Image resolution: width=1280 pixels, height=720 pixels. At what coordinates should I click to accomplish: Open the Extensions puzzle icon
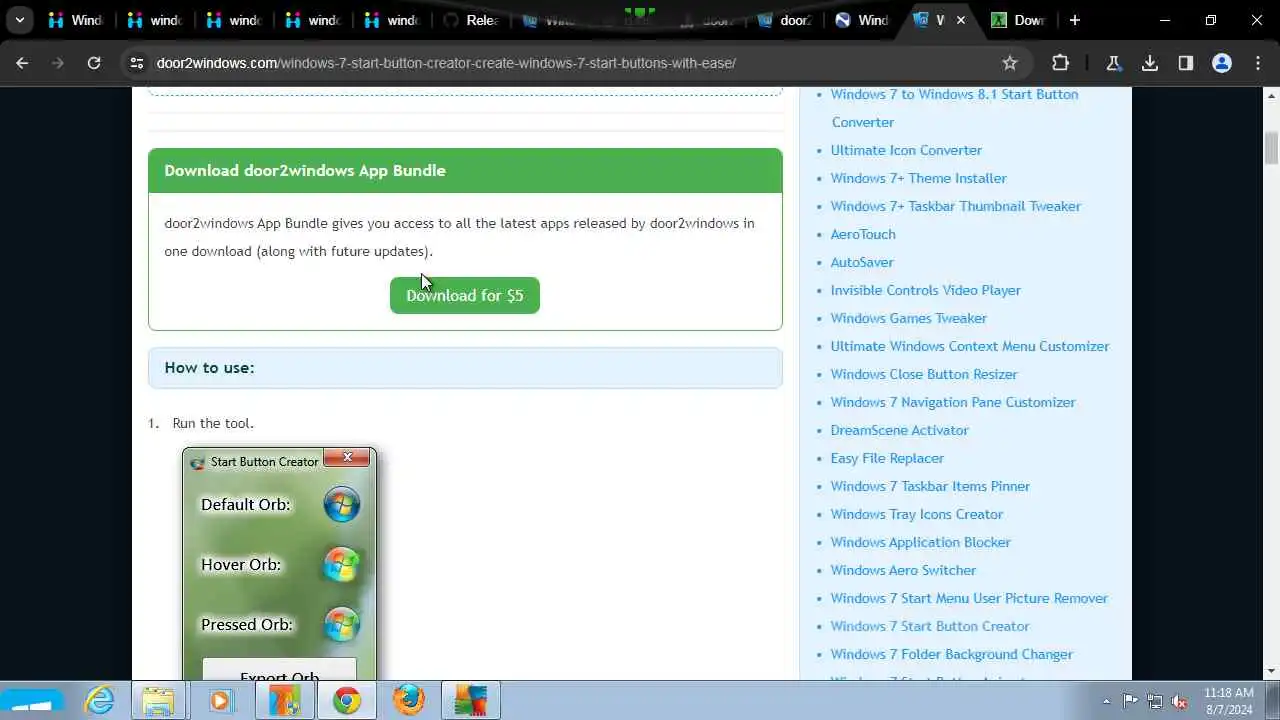tap(1060, 63)
